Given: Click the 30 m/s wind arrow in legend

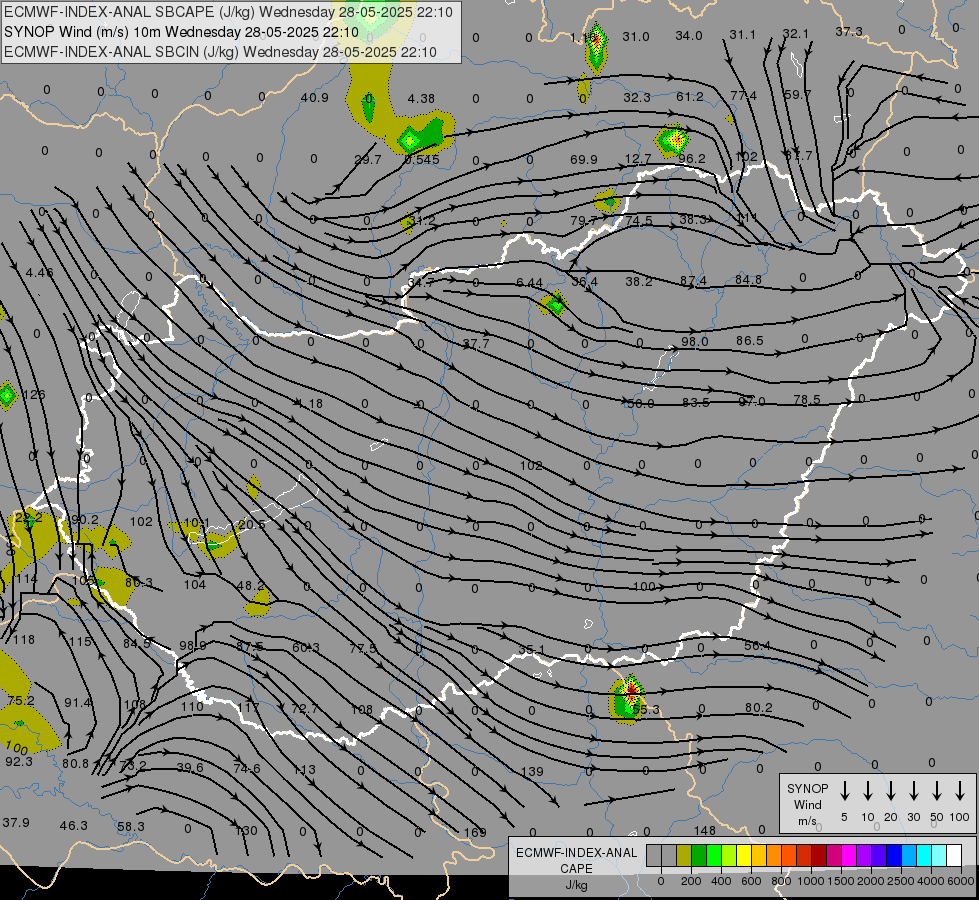Looking at the screenshot, I should (913, 791).
